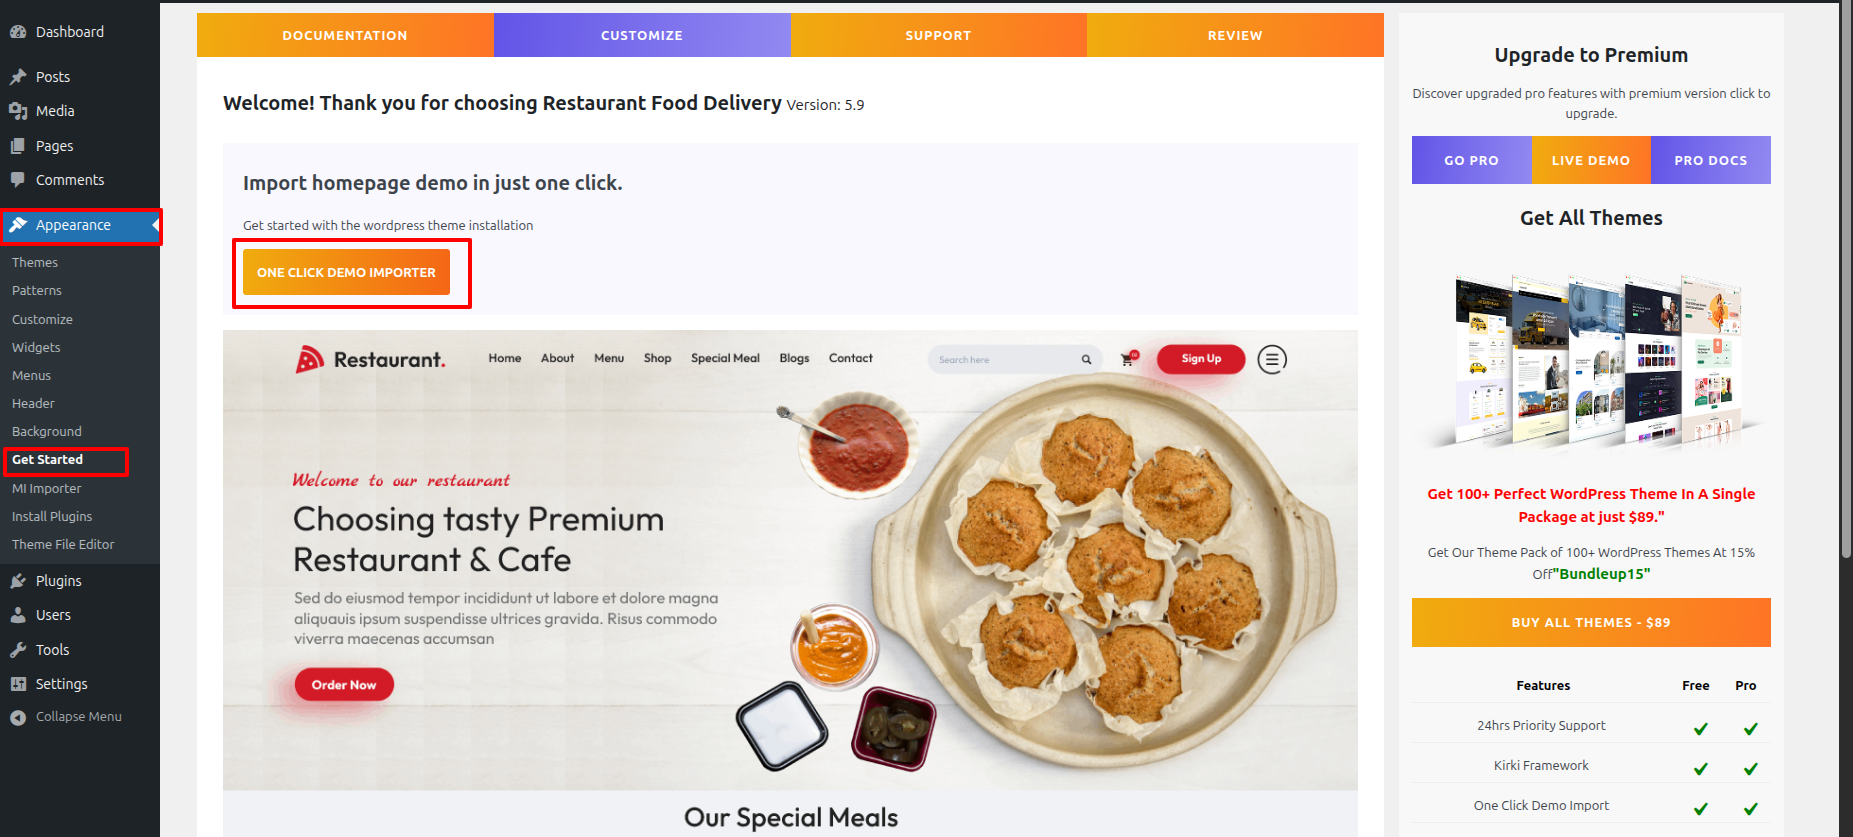Open the Tools wrench icon
Screen dimensions: 1853x837
(x=18, y=650)
